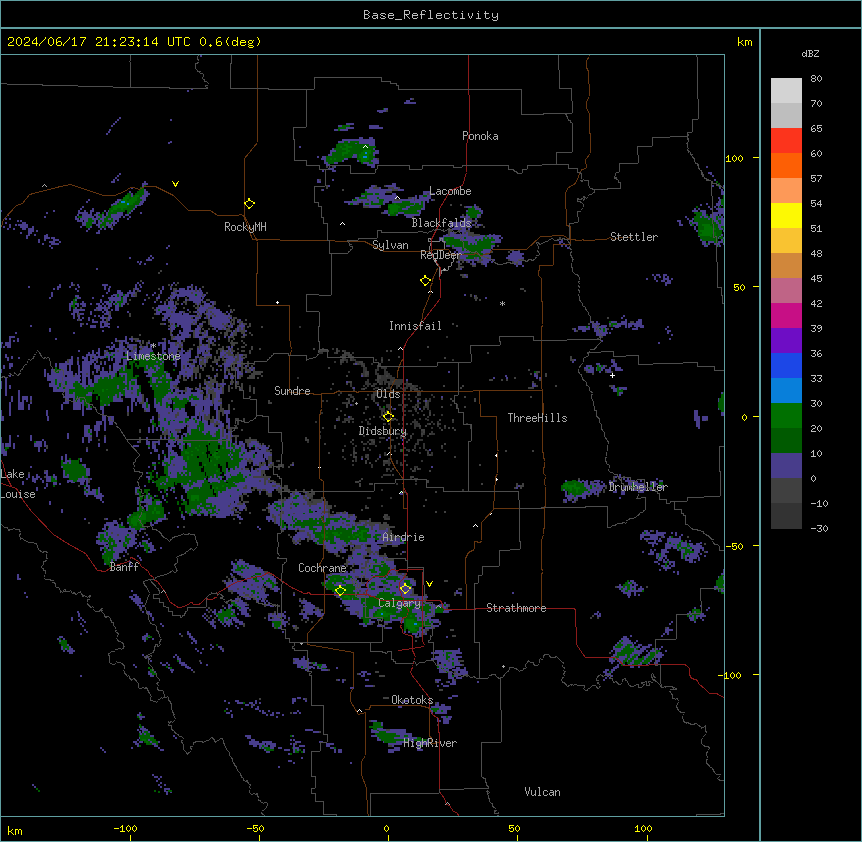Pick the red swatch between 65 and 60 dBZ
This screenshot has height=842, width=862.
coord(786,141)
